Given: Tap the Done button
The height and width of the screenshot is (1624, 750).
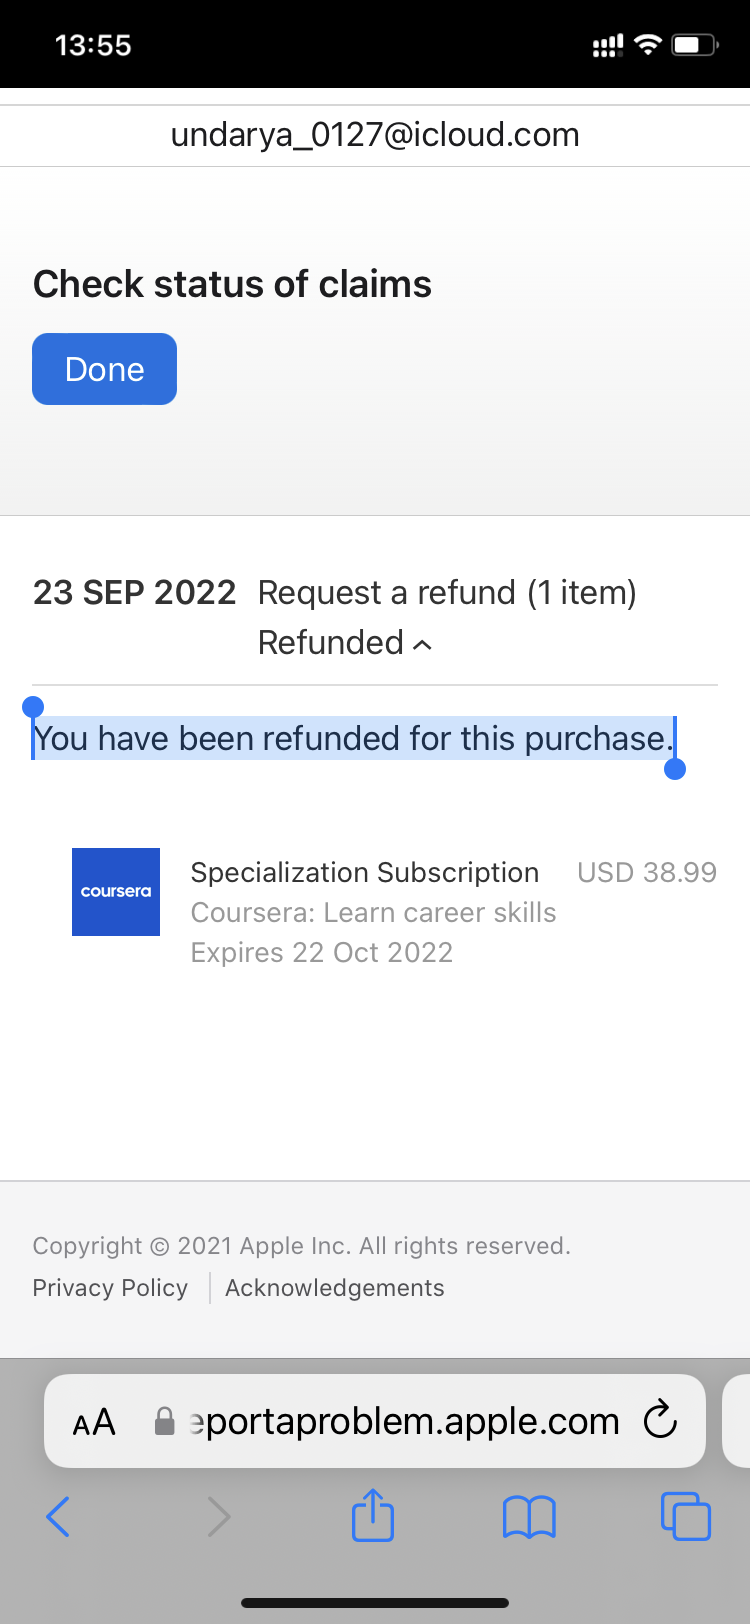Looking at the screenshot, I should (x=104, y=369).
